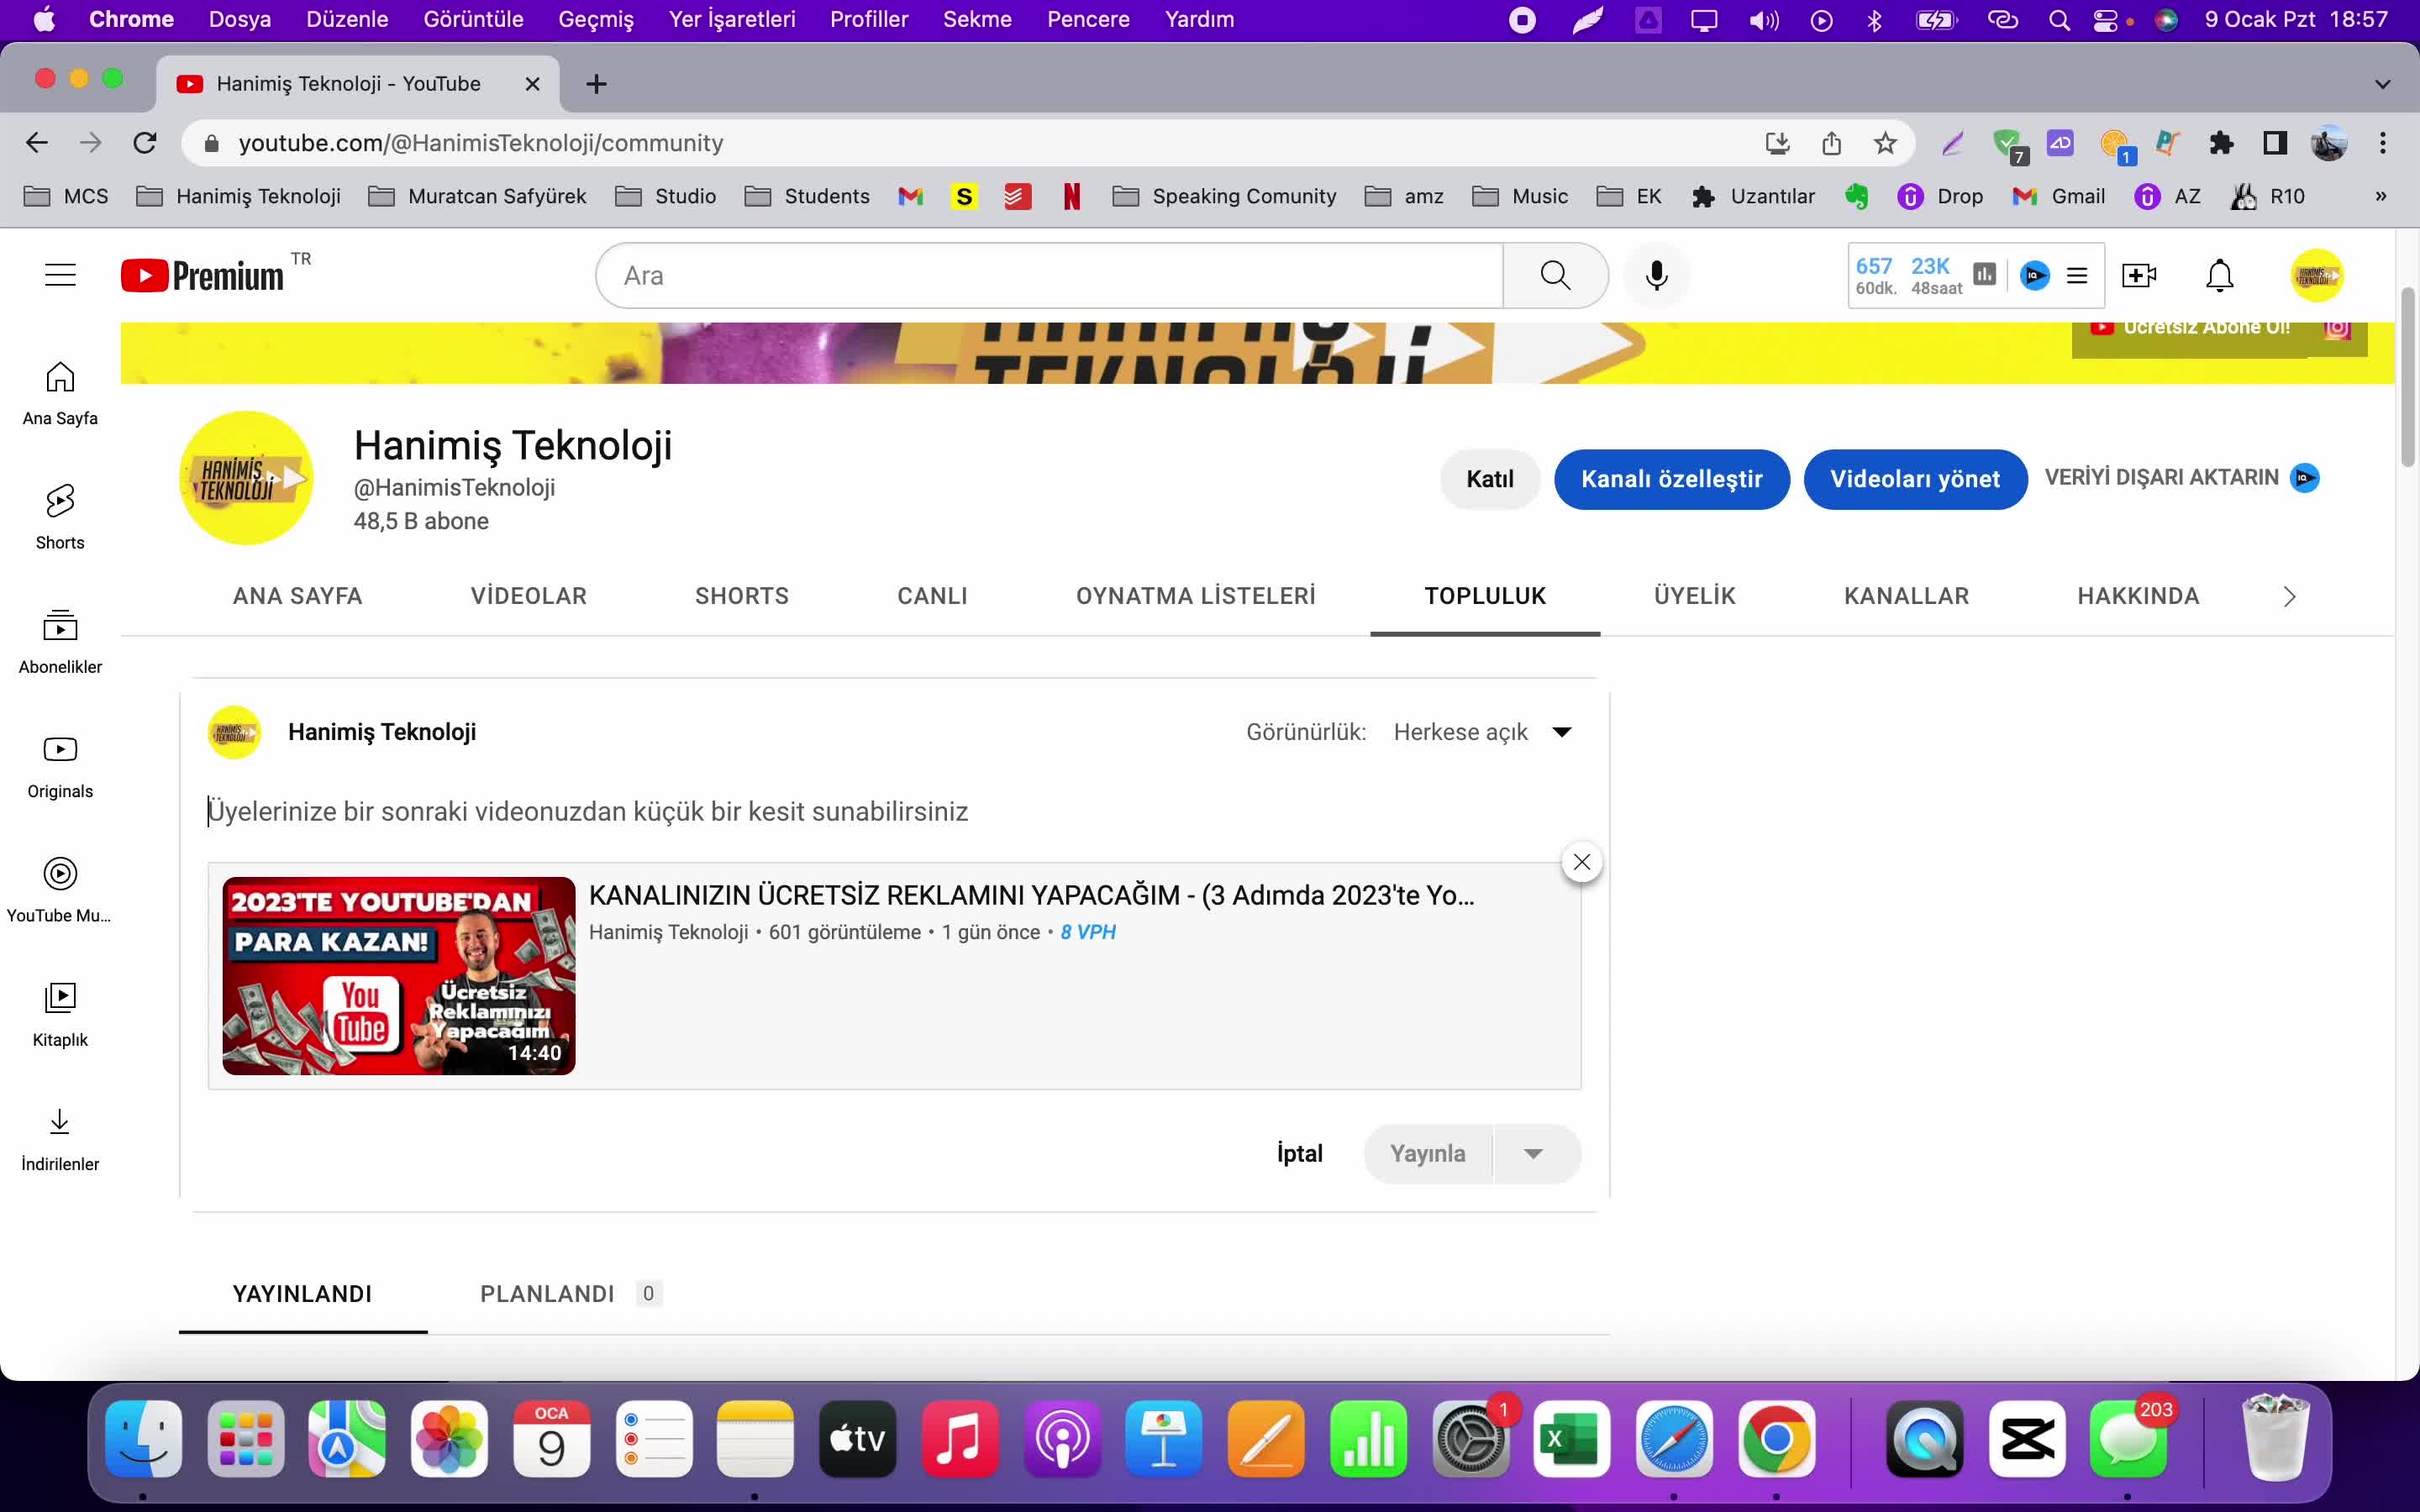This screenshot has height=1512, width=2420.
Task: Expand hidden bookmarks with double chevron
Action: point(2381,196)
